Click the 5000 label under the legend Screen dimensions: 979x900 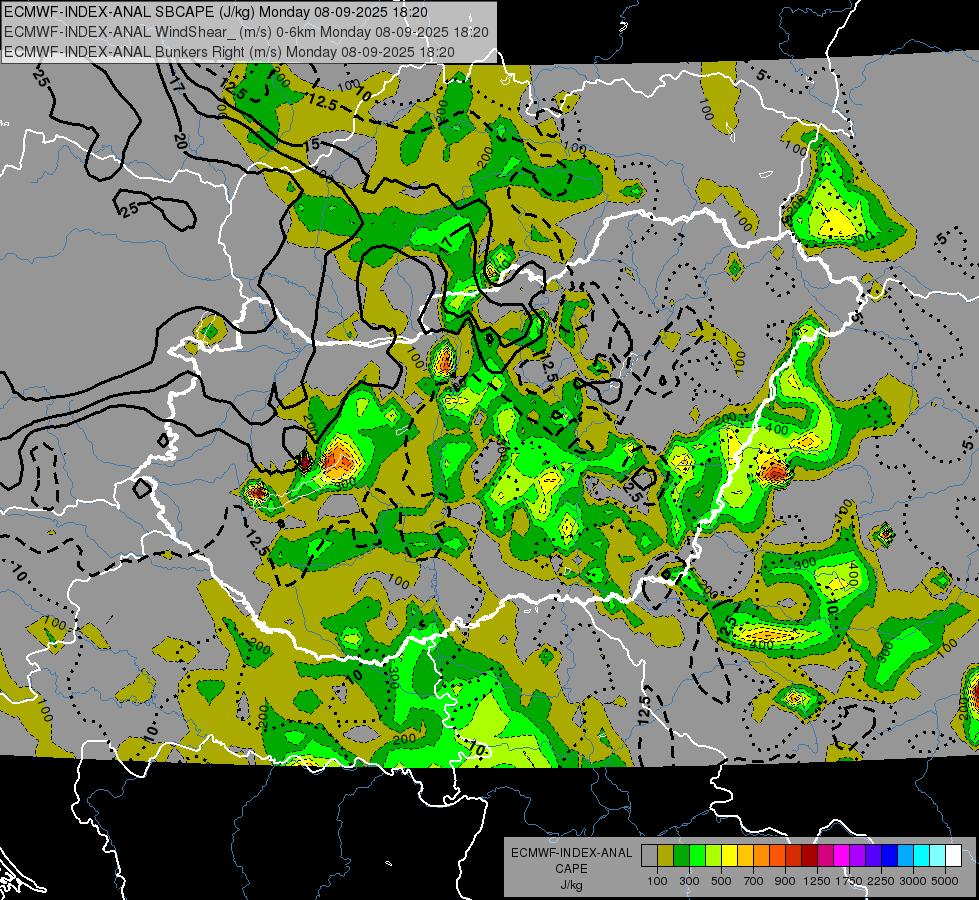pyautogui.click(x=945, y=881)
